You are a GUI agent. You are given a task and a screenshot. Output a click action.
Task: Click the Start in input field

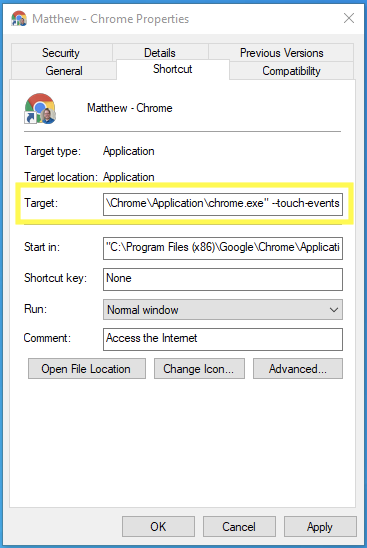(223, 248)
